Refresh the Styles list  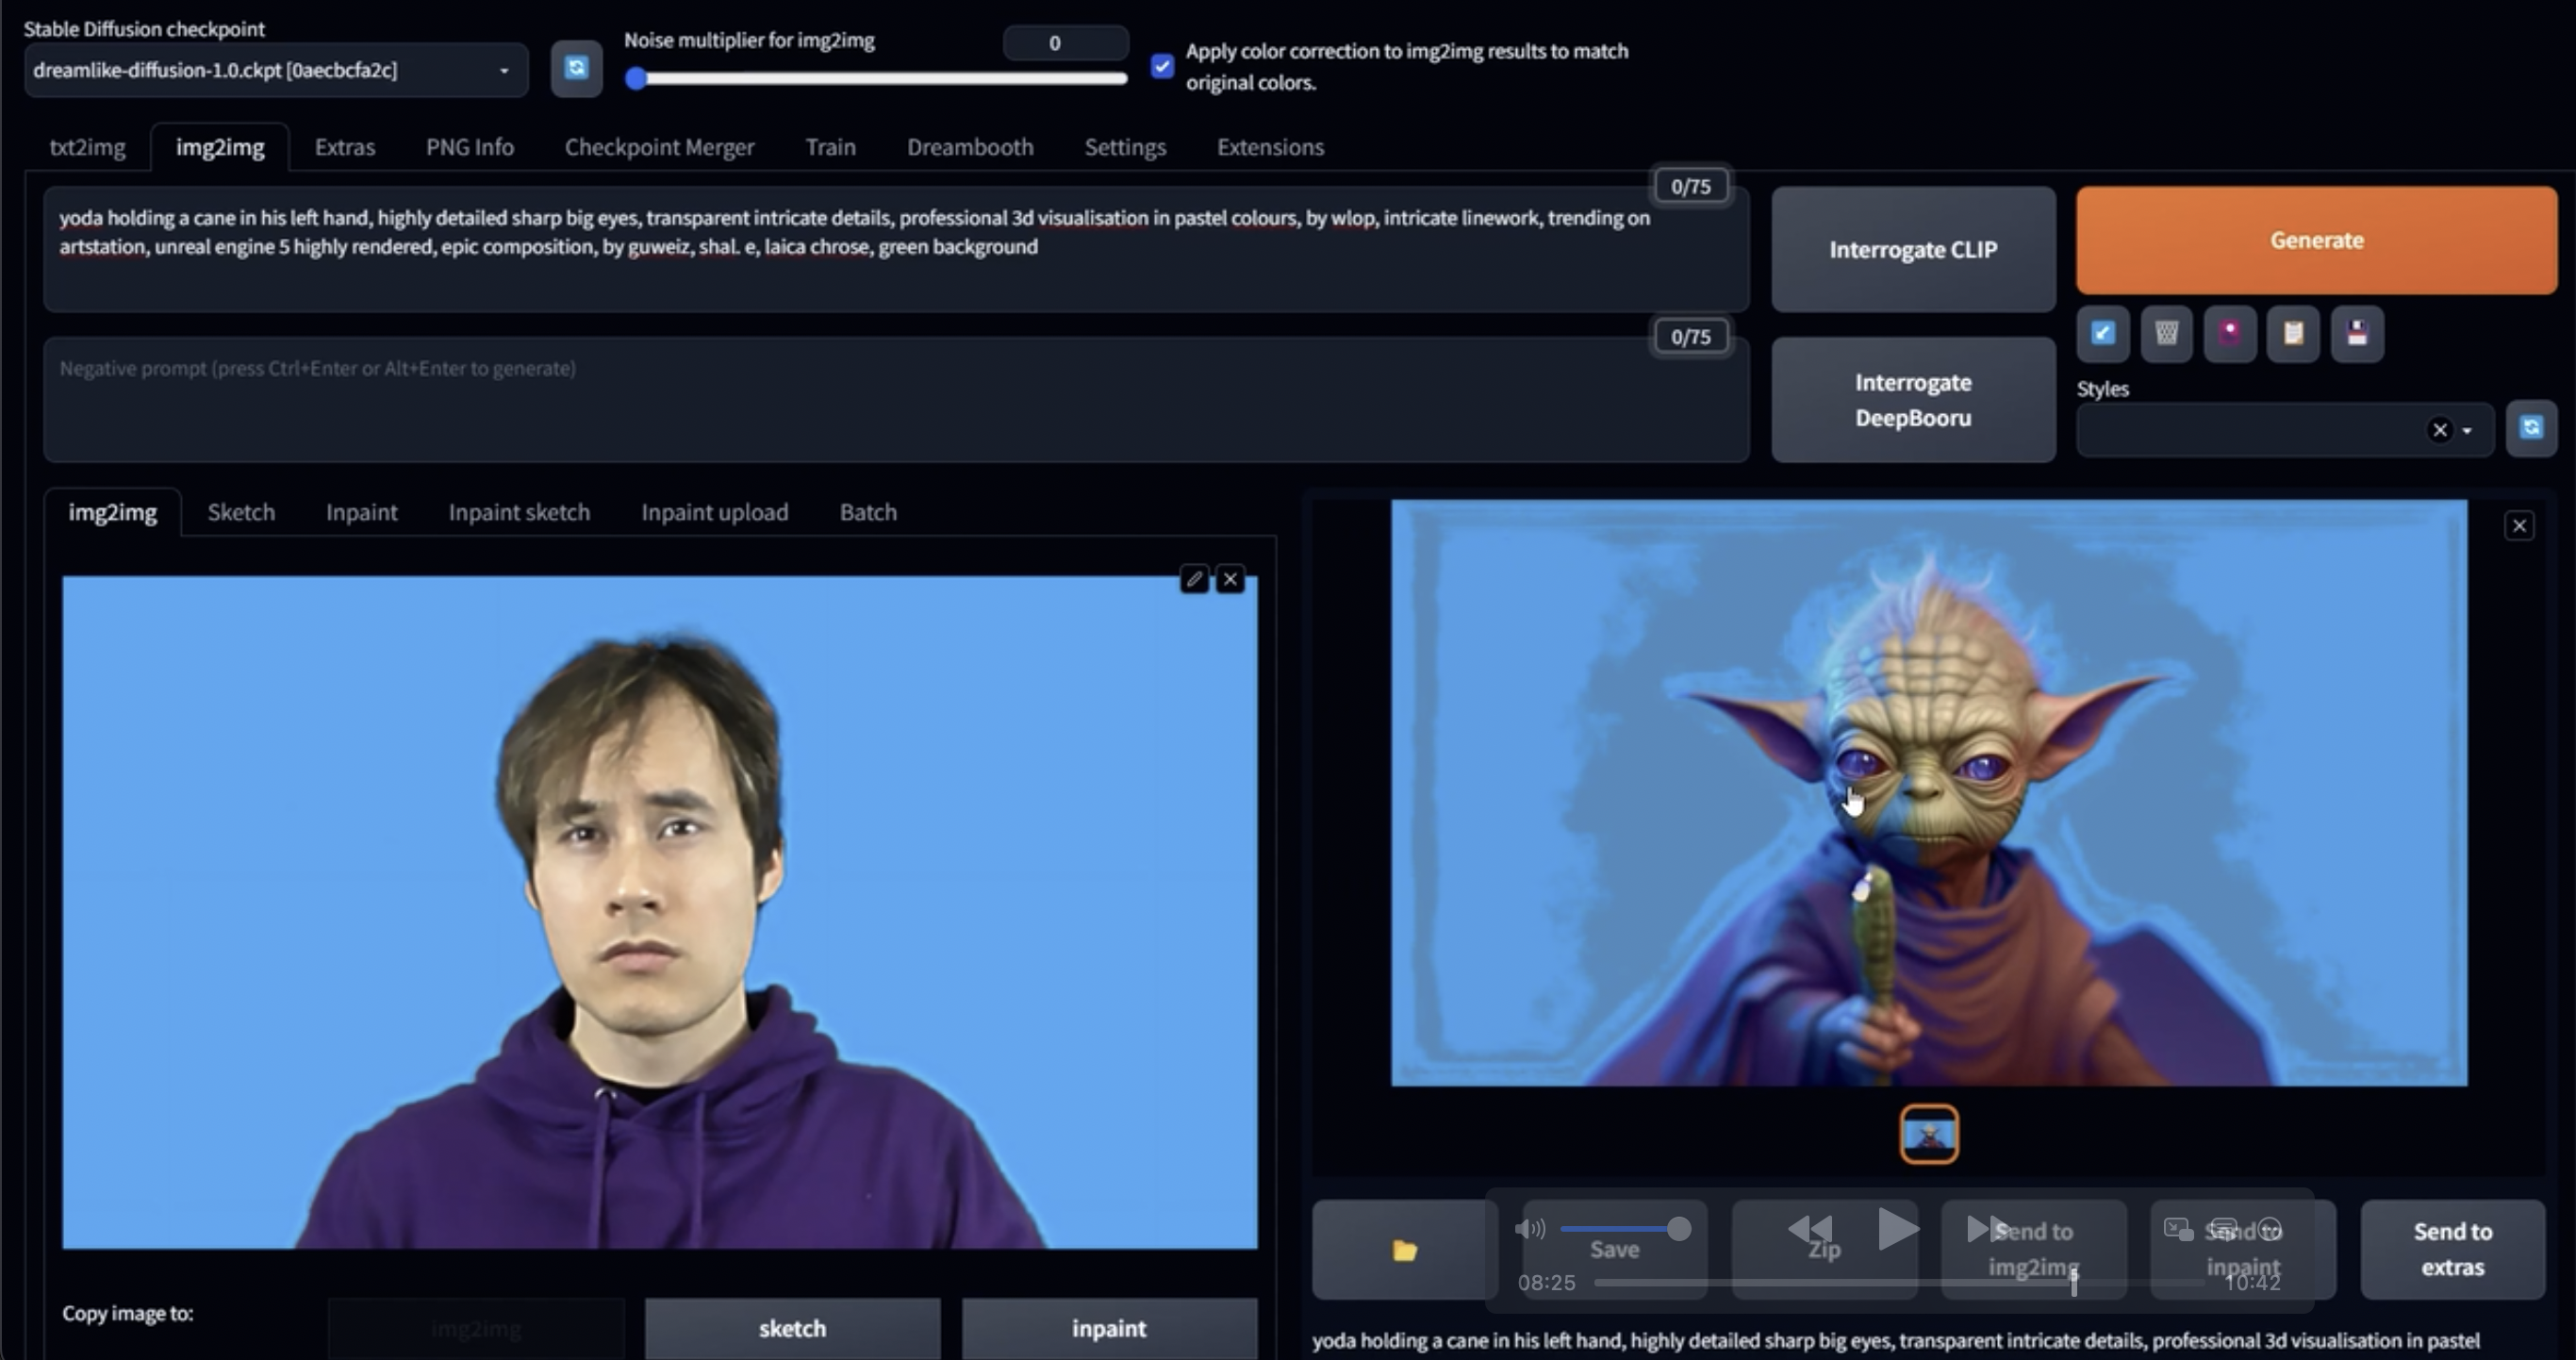pyautogui.click(x=2531, y=428)
